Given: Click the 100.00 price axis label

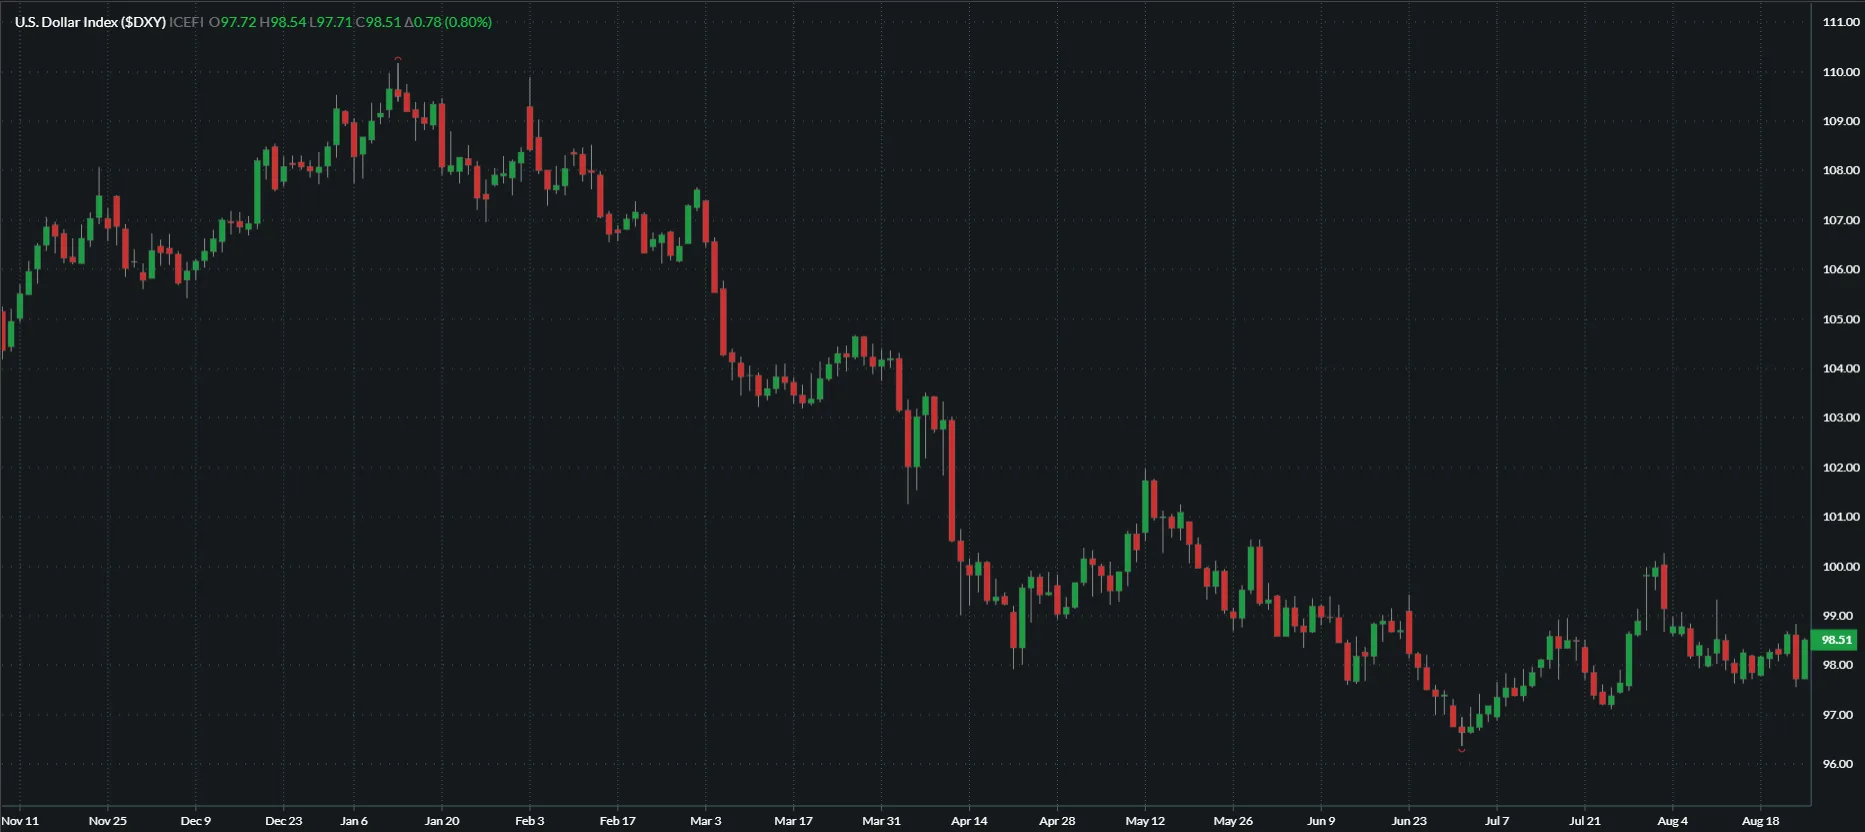Looking at the screenshot, I should [x=1840, y=567].
